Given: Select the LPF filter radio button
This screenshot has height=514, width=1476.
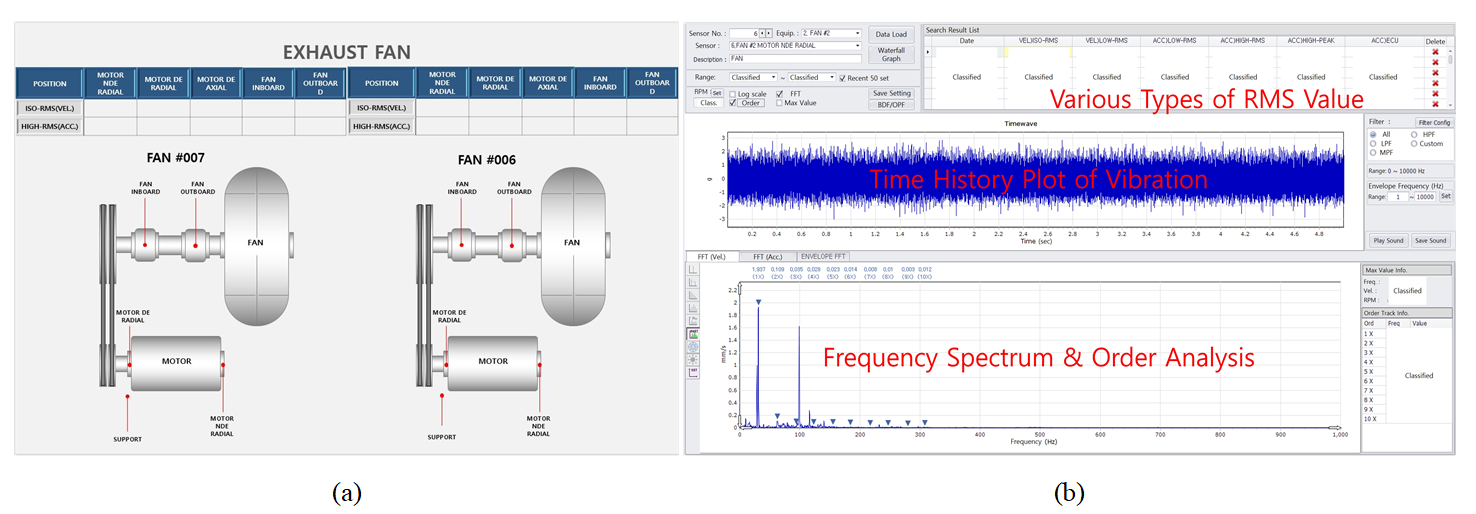Looking at the screenshot, I should 1373,144.
